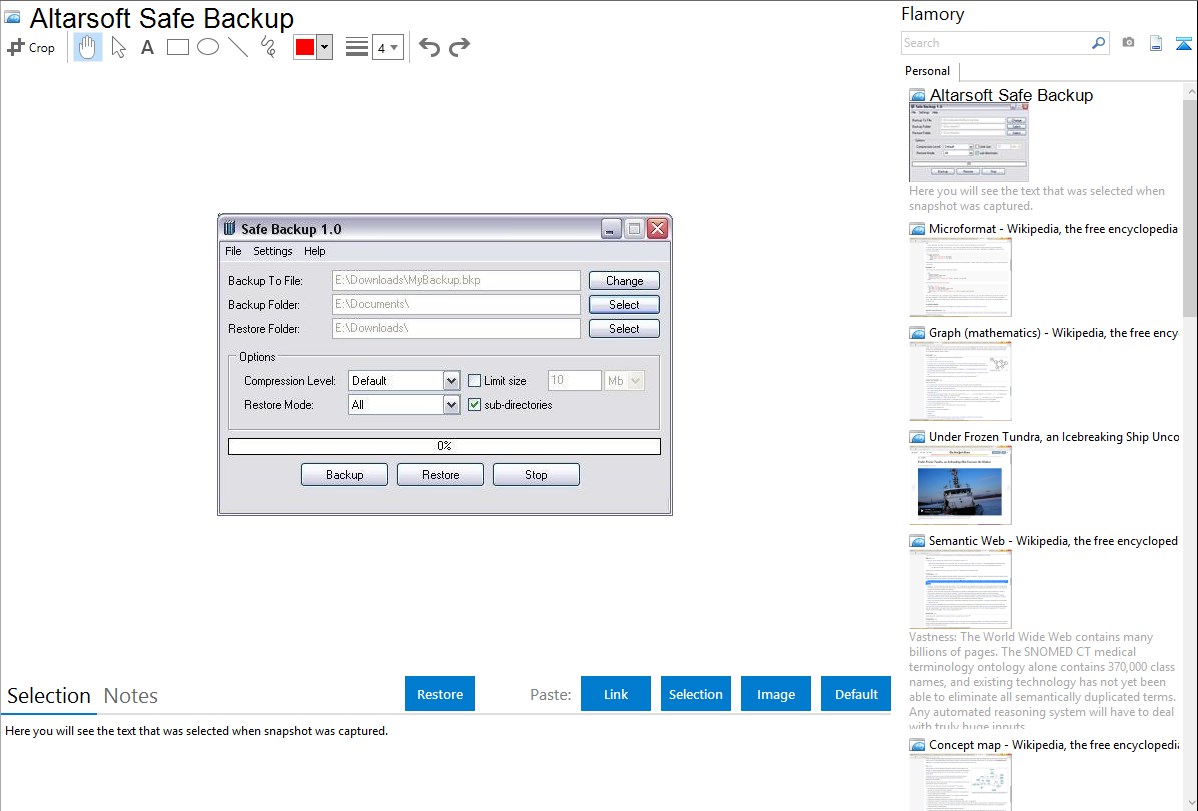
Task: Open the Altarsoft Safe Backup snapshot thumbnail
Action: pyautogui.click(x=969, y=143)
